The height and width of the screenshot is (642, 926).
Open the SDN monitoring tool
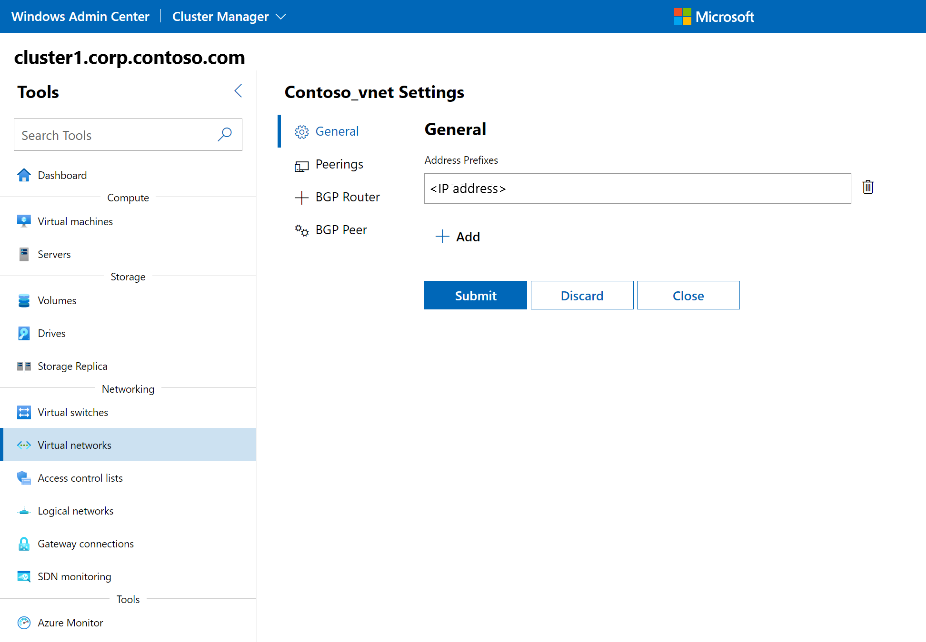tap(75, 576)
